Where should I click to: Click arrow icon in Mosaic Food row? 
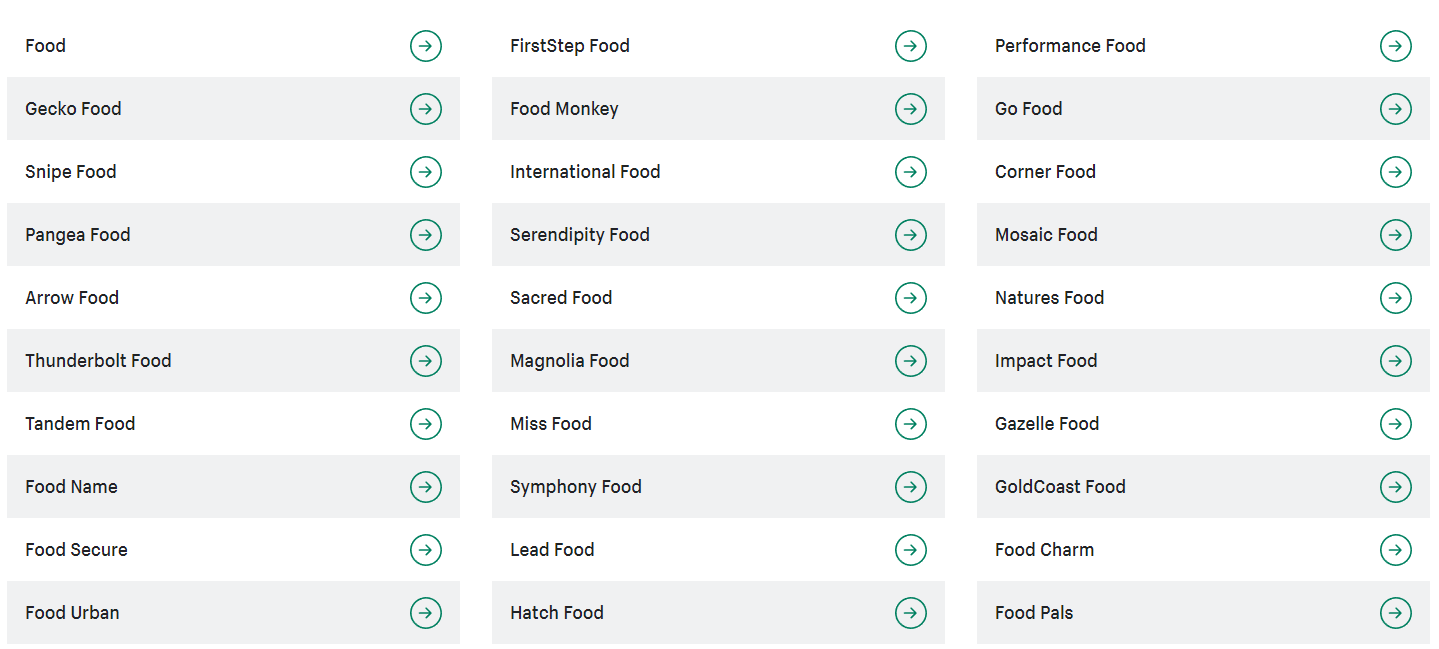pos(1396,235)
